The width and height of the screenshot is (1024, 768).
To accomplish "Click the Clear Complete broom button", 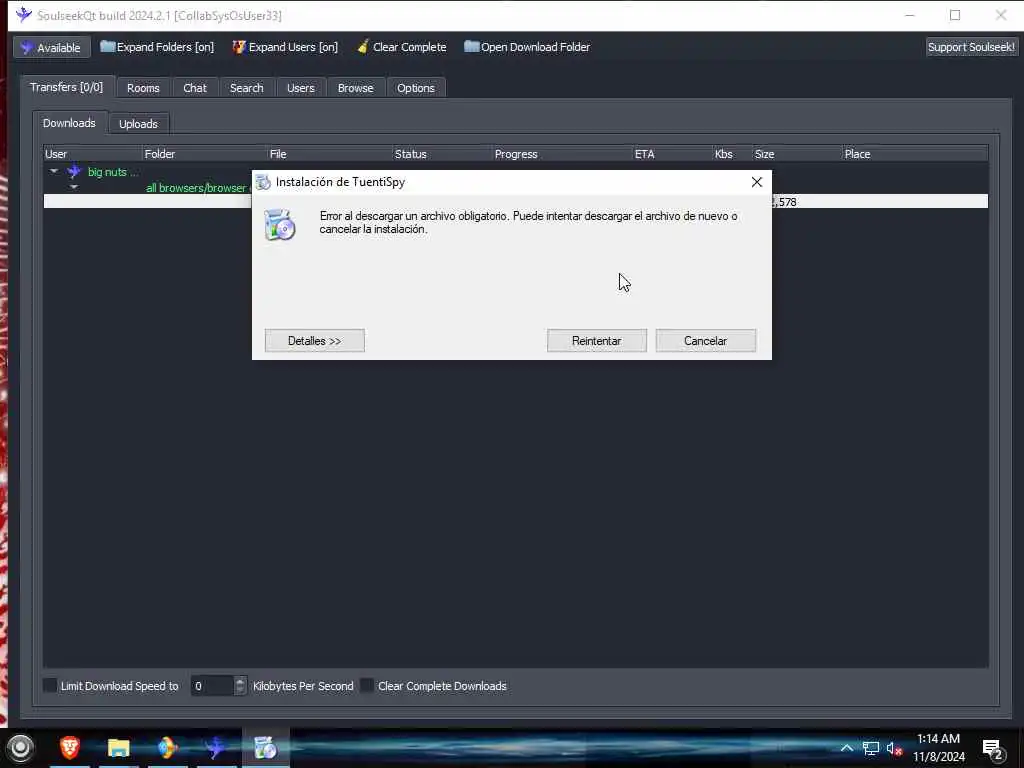I will tap(402, 47).
